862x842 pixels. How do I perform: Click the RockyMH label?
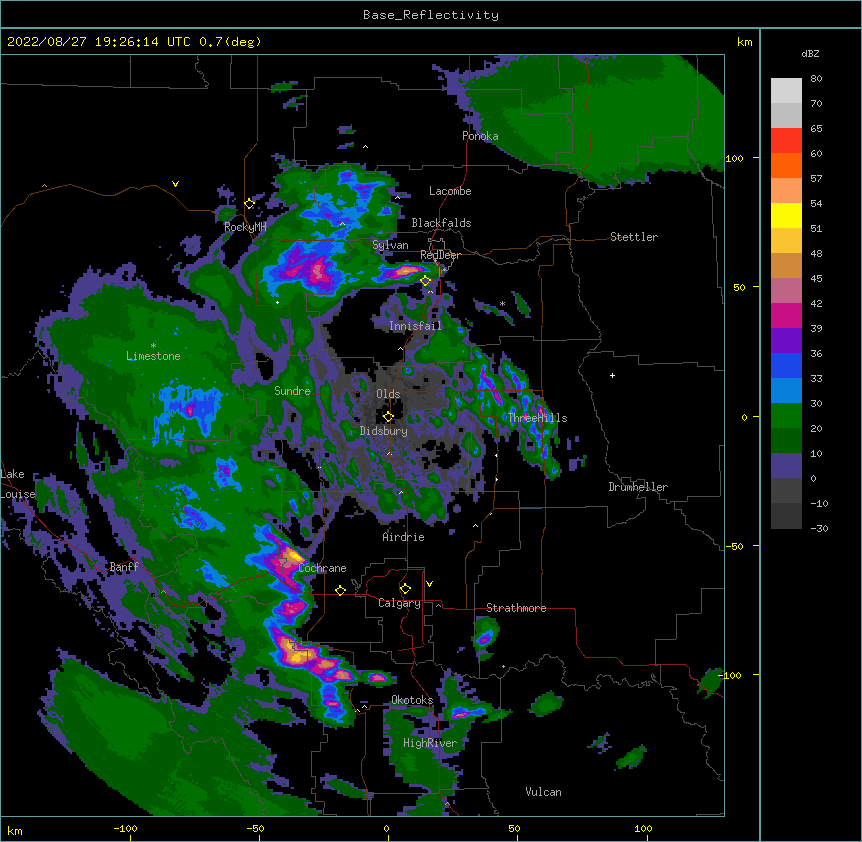pyautogui.click(x=245, y=227)
